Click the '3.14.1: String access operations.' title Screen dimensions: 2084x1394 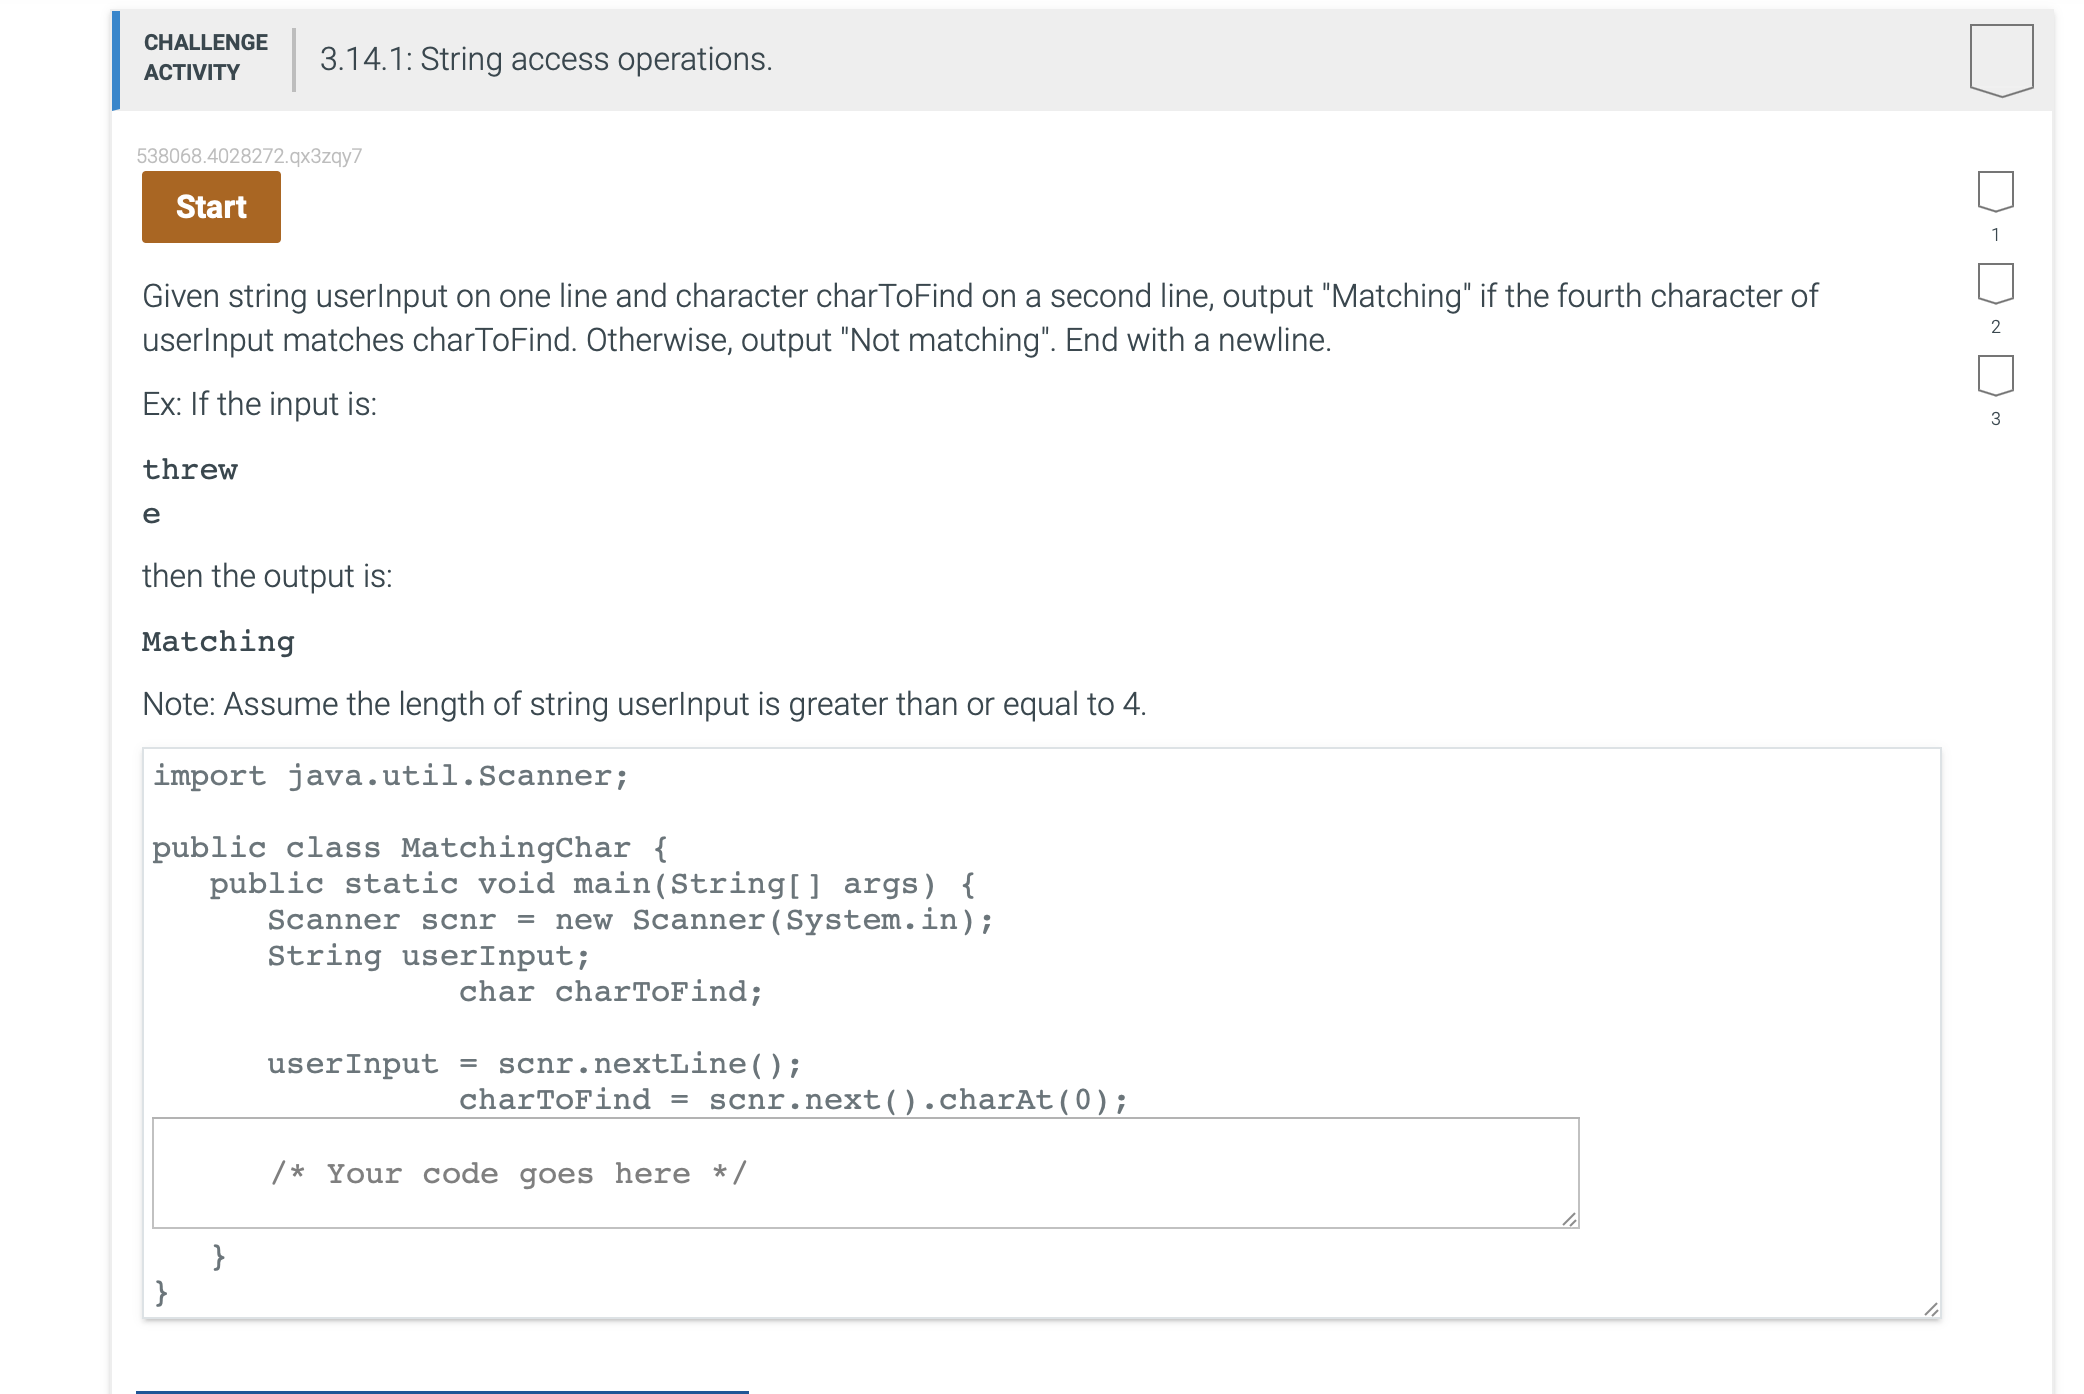coord(546,59)
